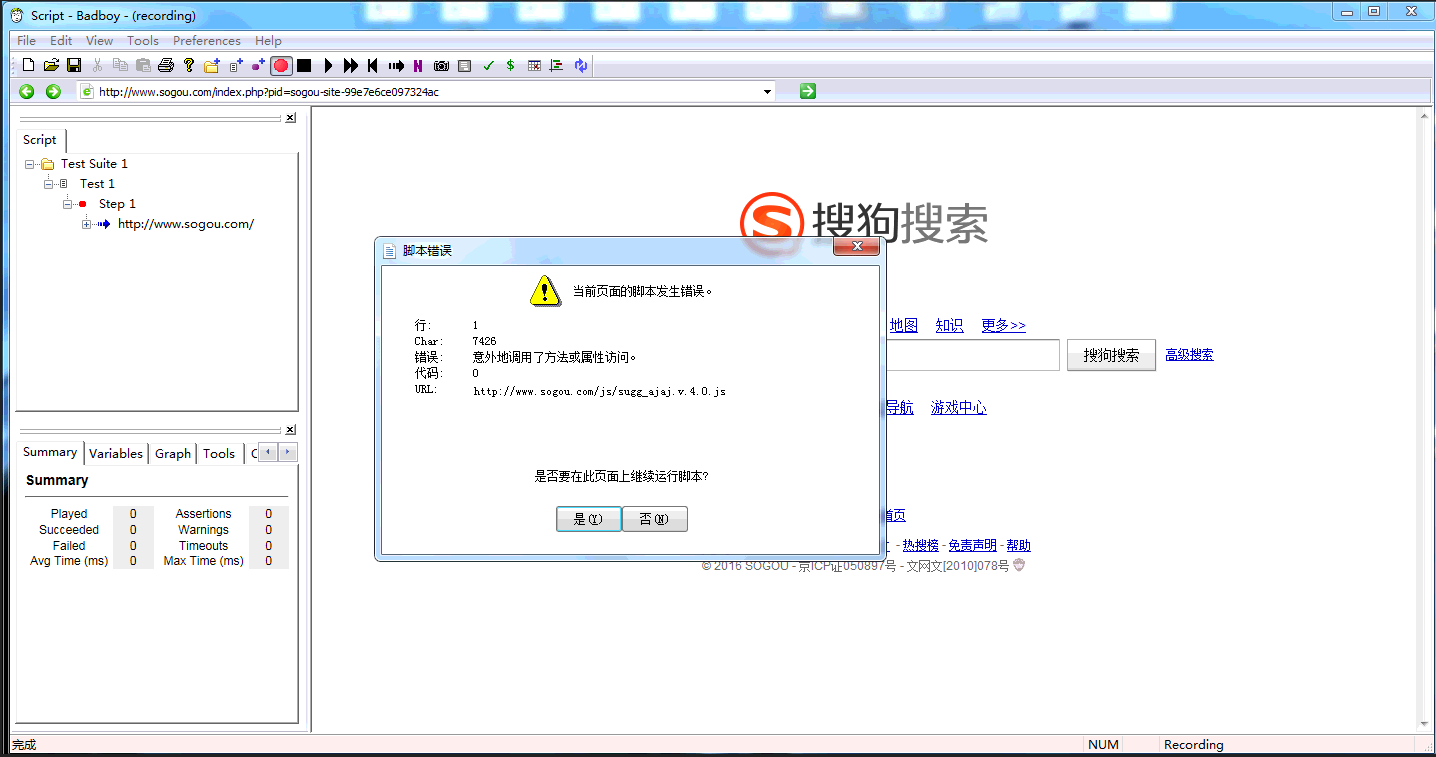Viewport: 1436px width, 757px height.
Task: Collapse the Test 1 node
Action: 49,184
